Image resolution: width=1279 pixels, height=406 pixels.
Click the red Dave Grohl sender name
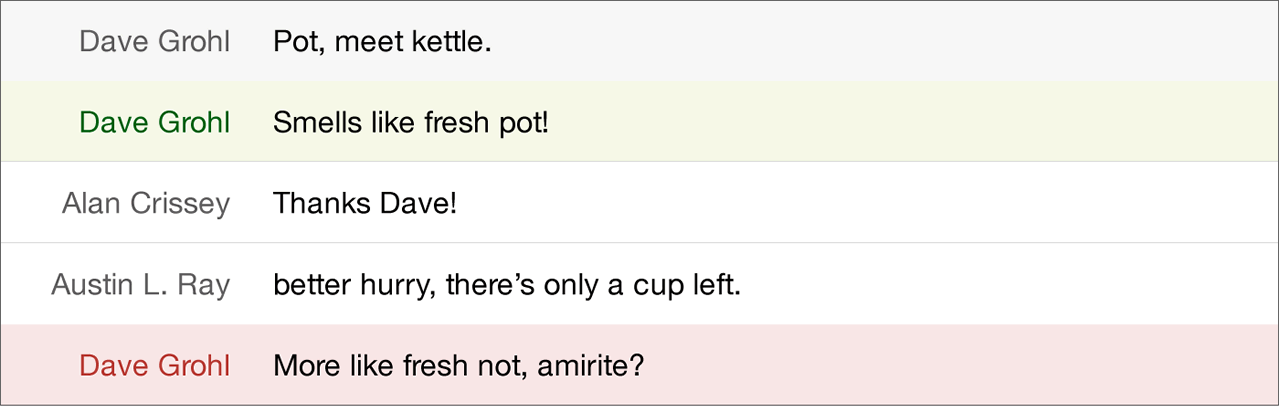(154, 366)
